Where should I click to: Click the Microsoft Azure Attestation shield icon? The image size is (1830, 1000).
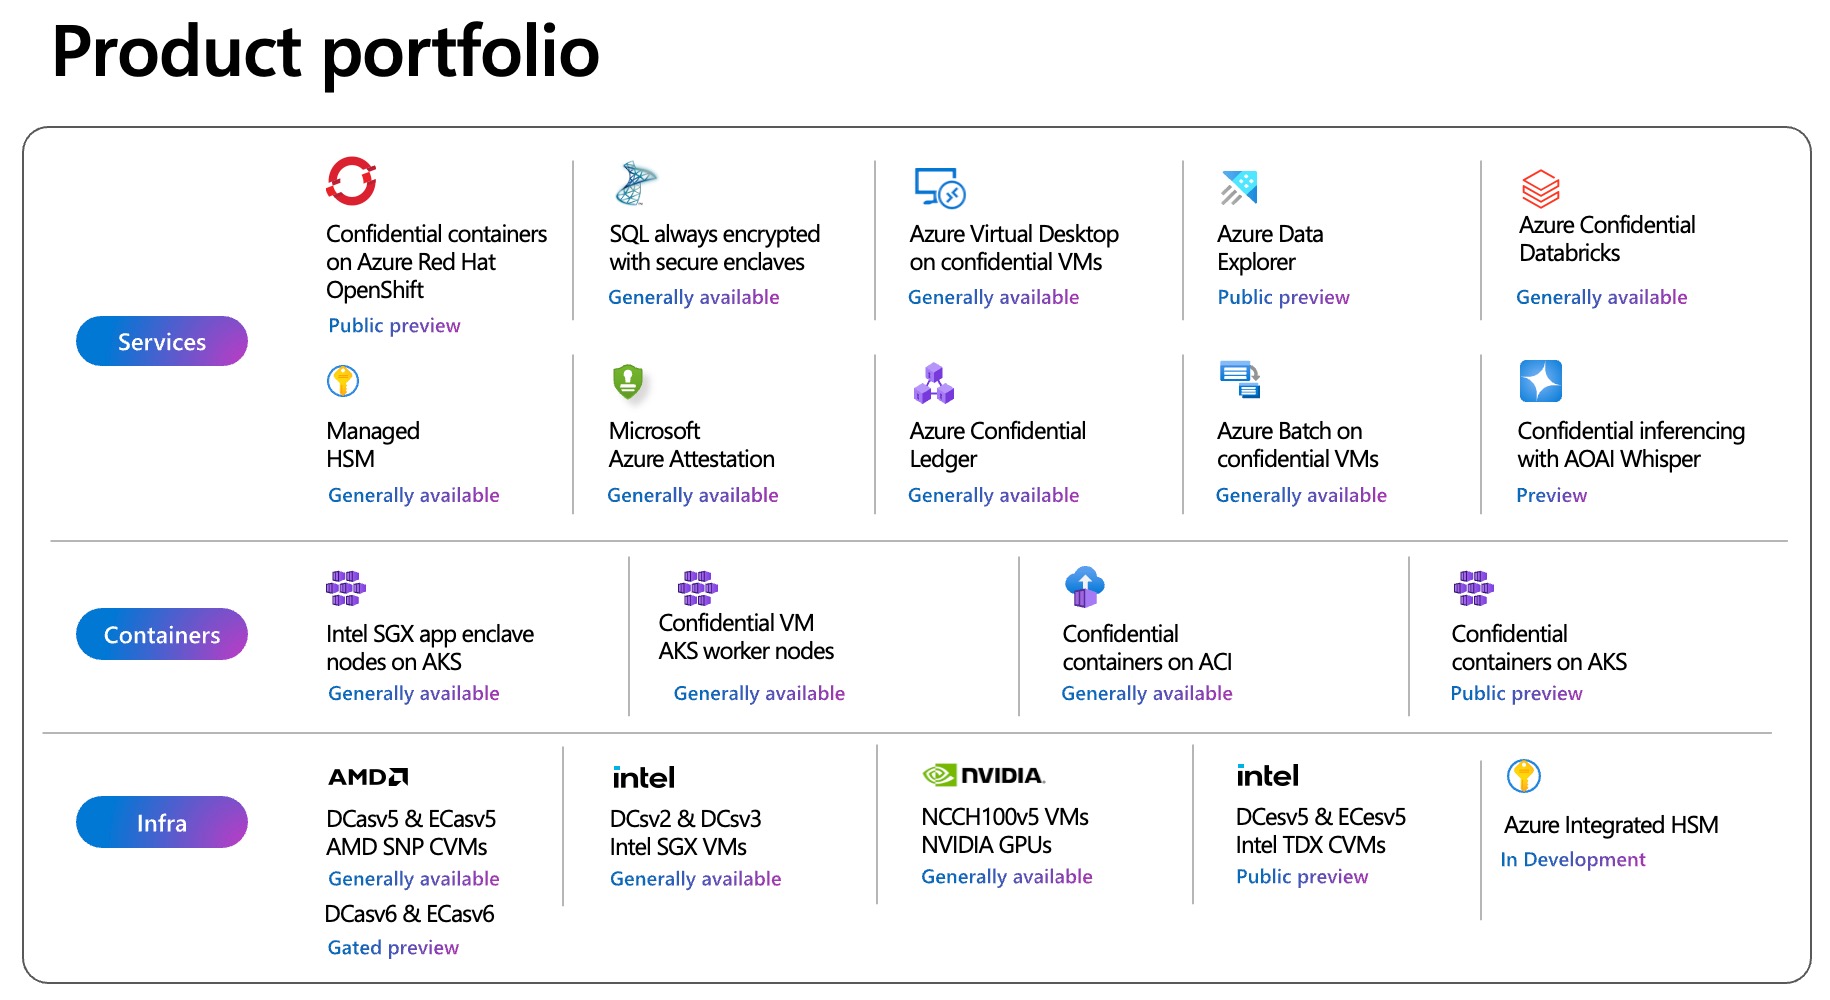pyautogui.click(x=628, y=381)
